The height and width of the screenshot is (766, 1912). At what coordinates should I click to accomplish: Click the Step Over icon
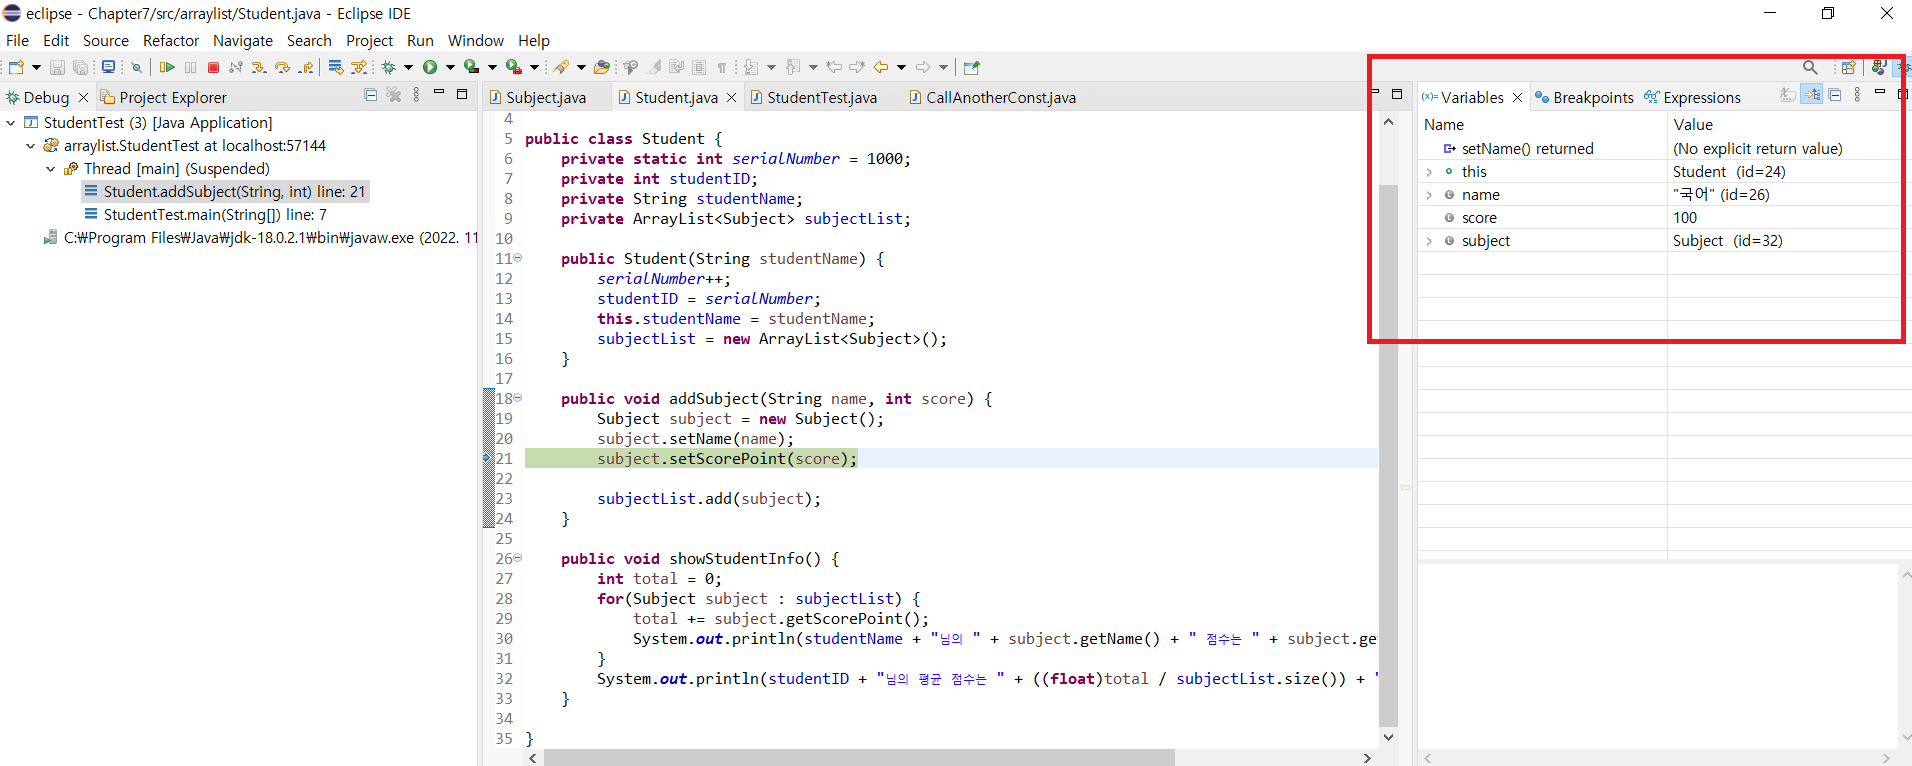282,67
